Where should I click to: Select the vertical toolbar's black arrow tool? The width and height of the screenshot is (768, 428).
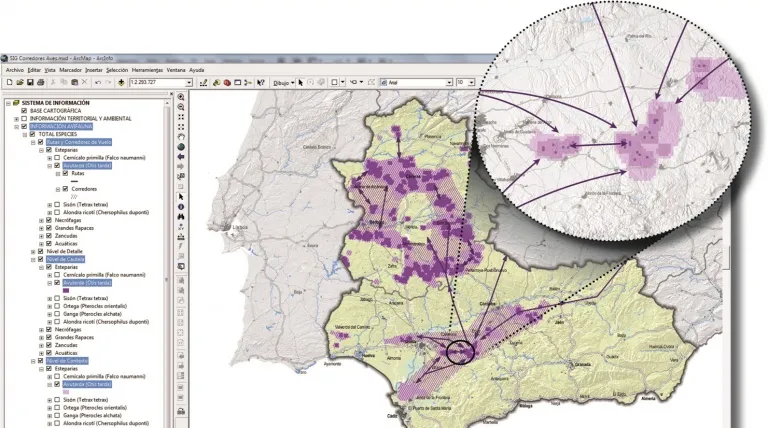point(181,197)
